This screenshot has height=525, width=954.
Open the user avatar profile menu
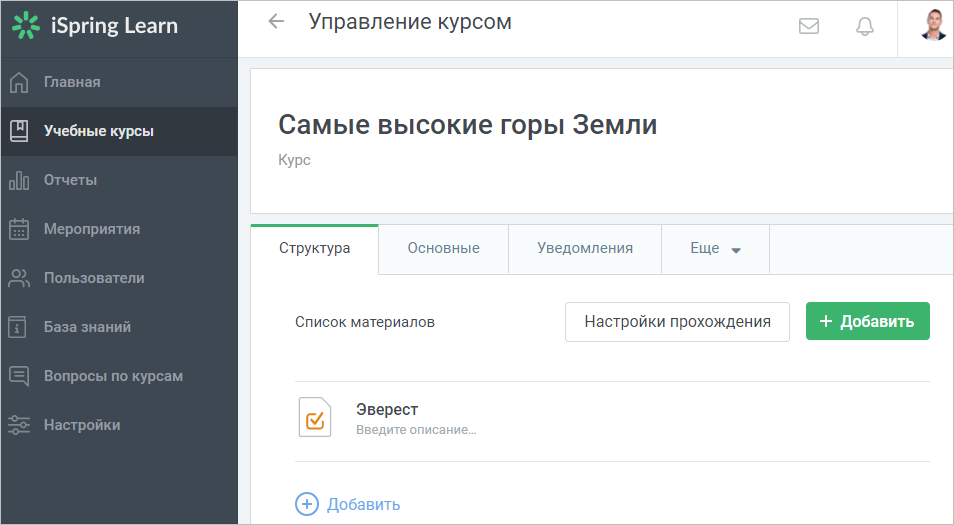[x=933, y=25]
